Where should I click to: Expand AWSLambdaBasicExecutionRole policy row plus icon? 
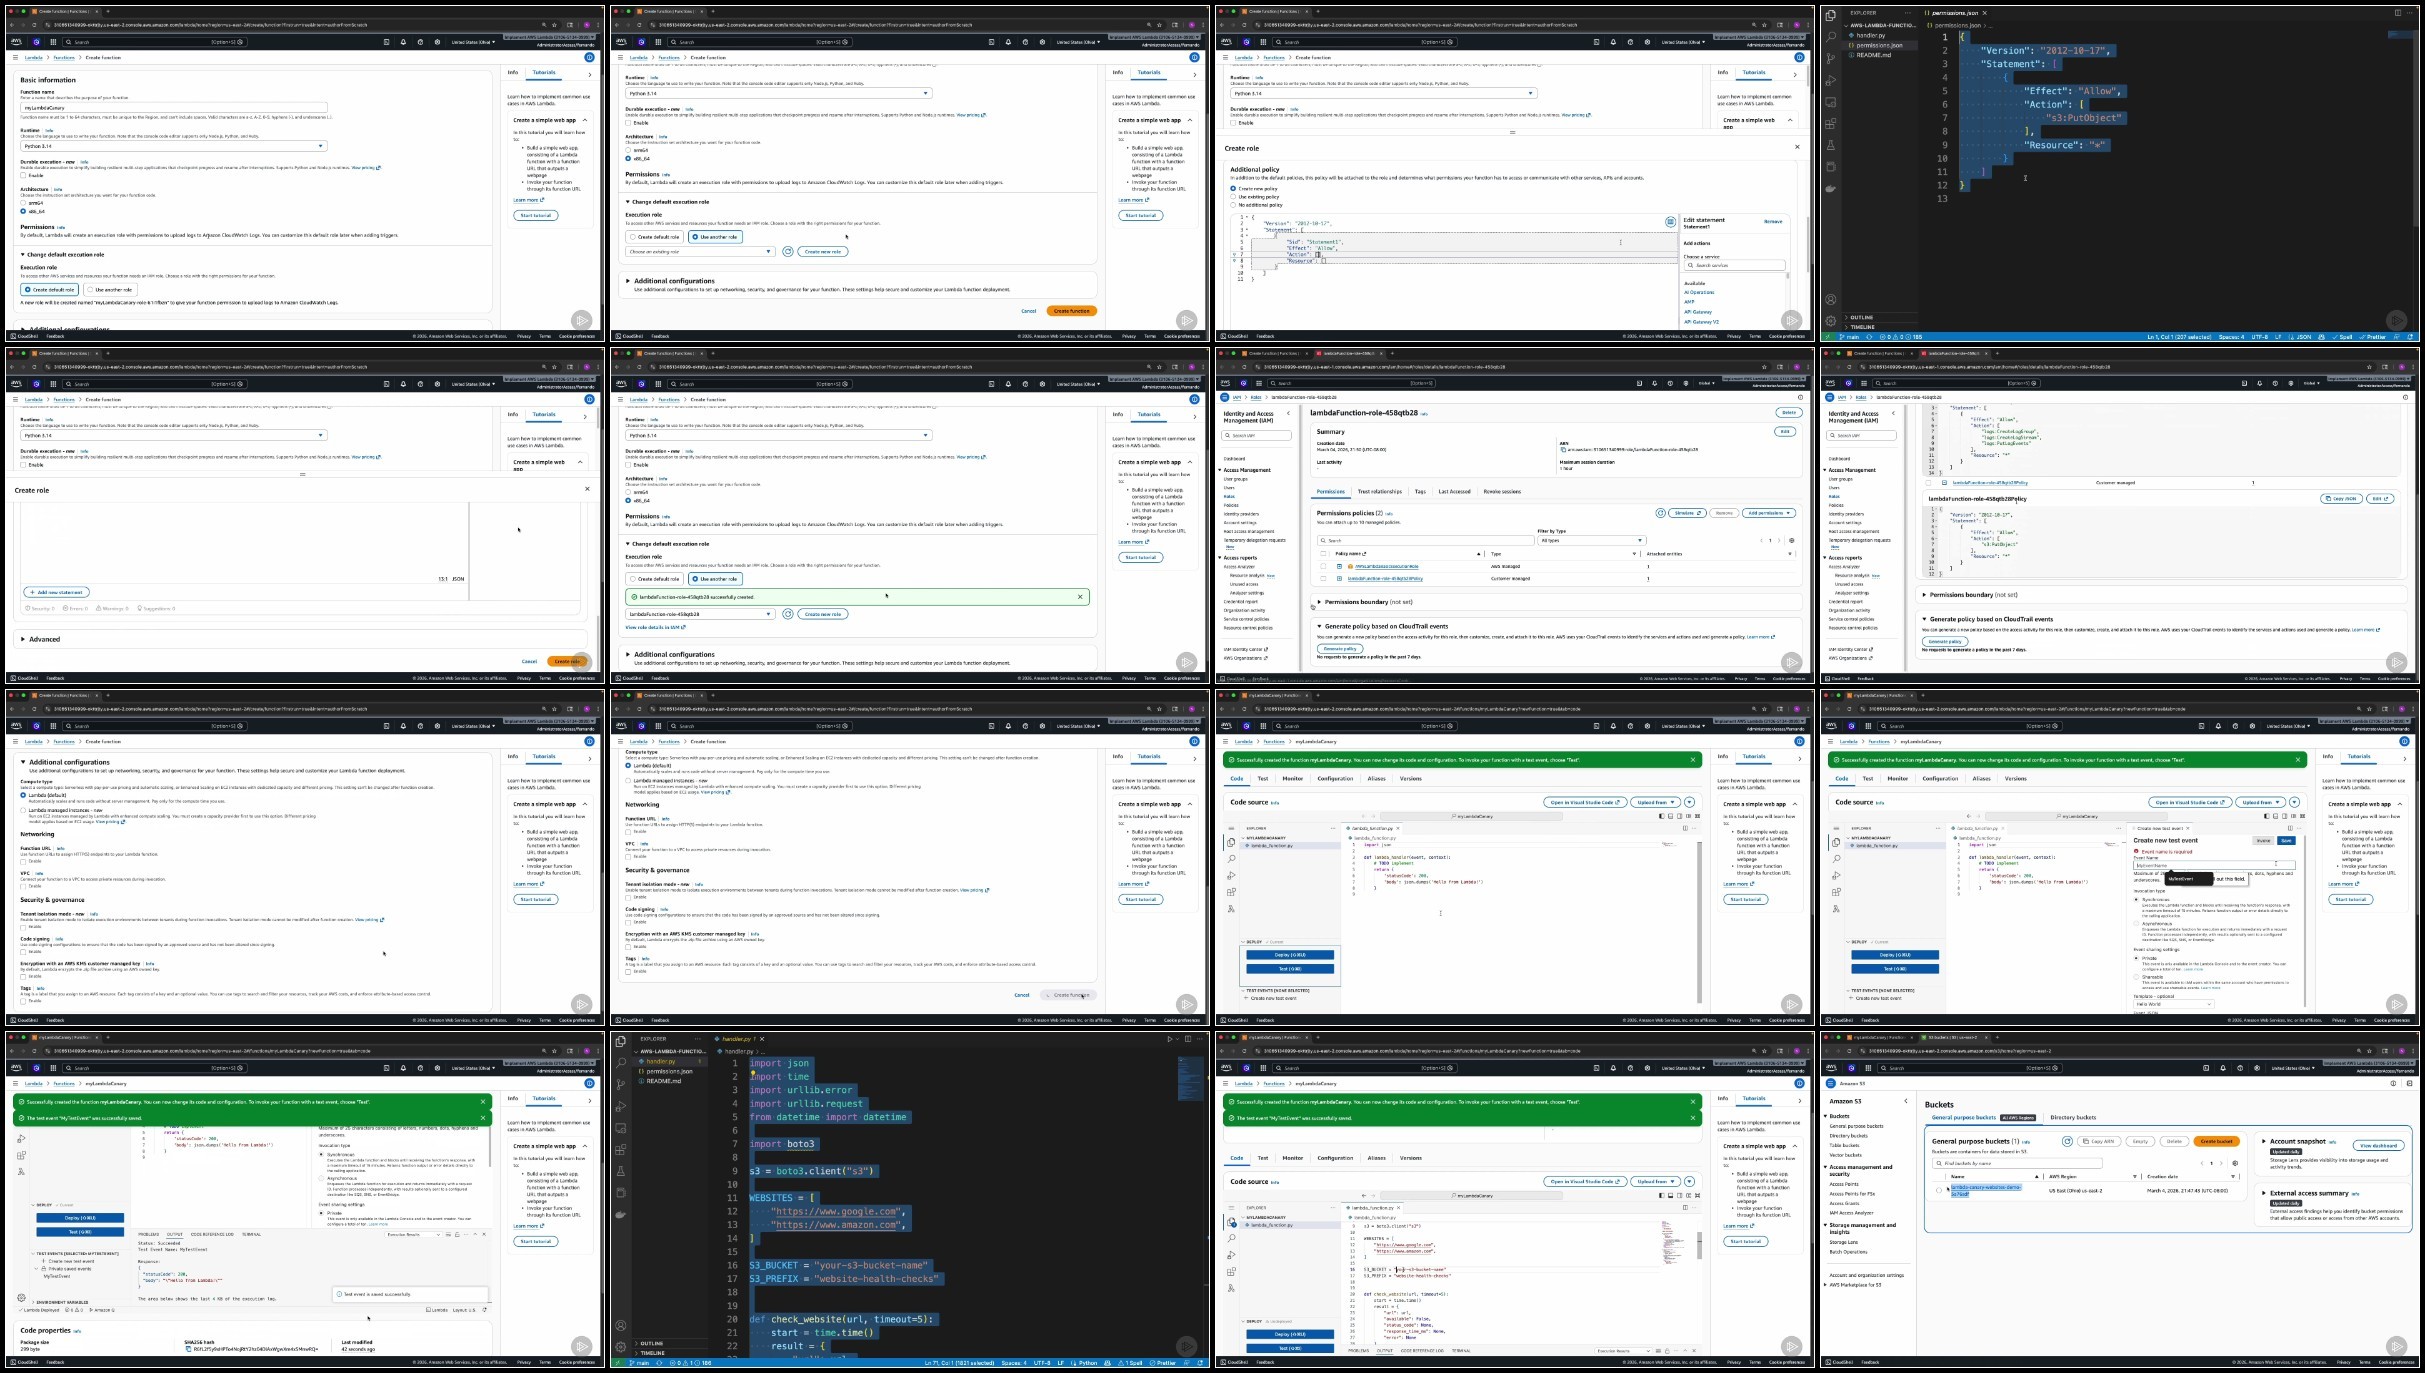pyautogui.click(x=1338, y=566)
